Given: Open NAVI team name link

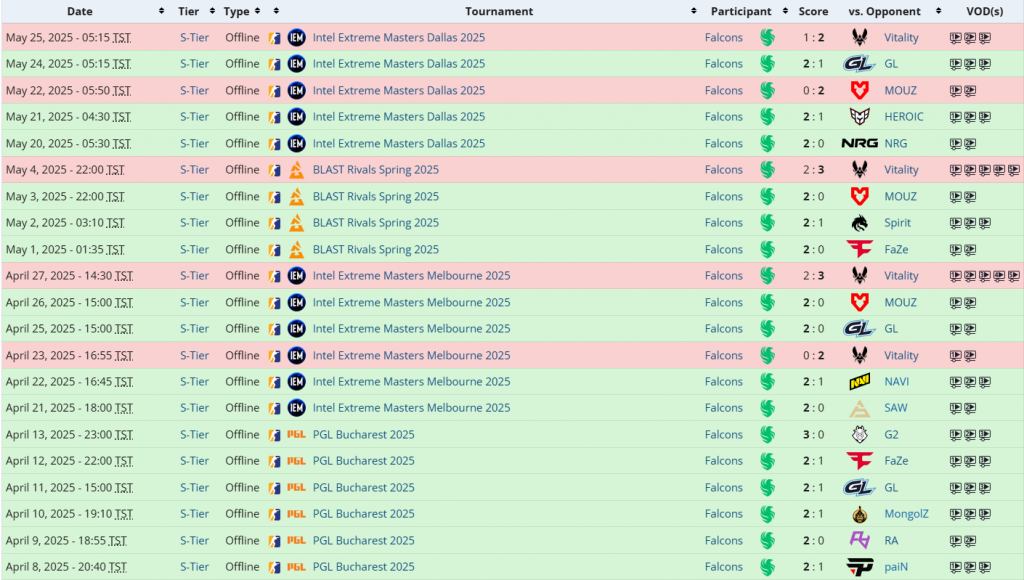Looking at the screenshot, I should [897, 381].
